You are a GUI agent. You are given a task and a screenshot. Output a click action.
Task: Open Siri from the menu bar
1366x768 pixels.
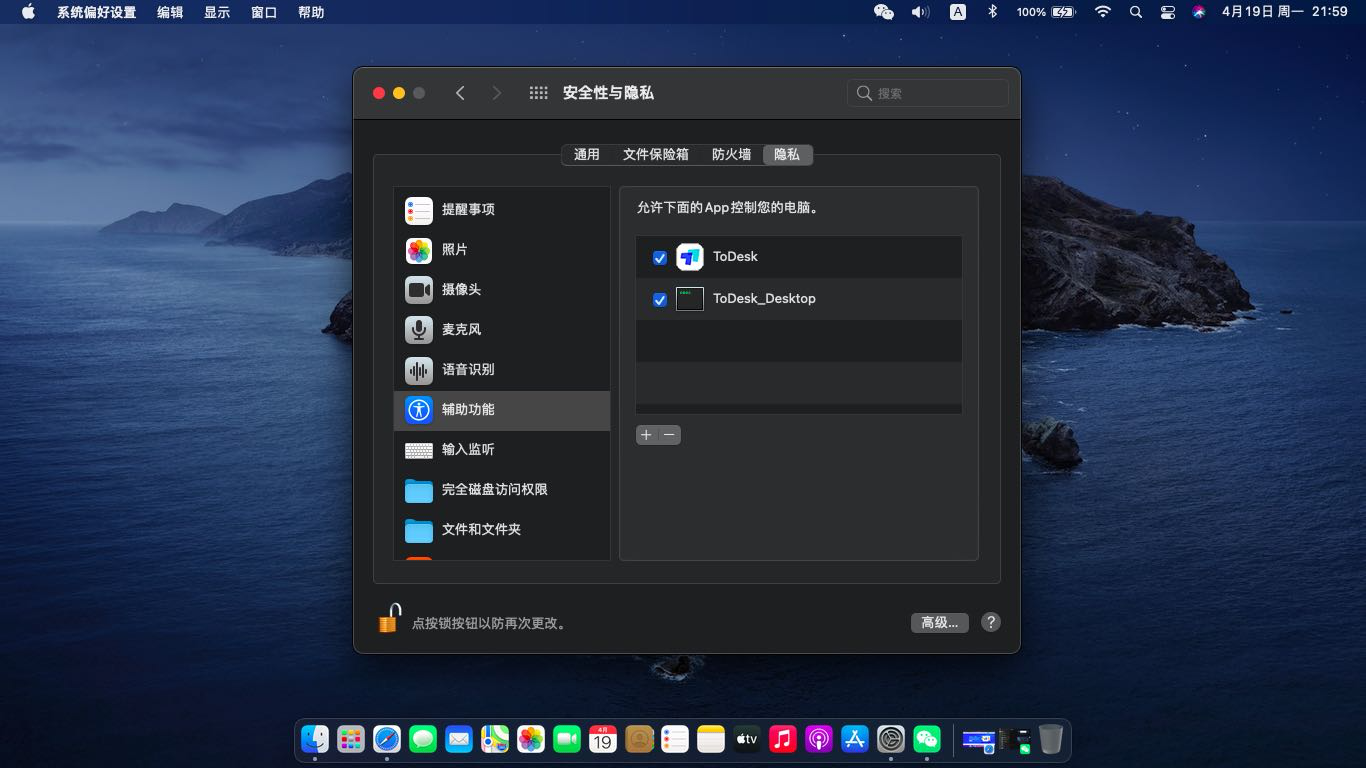tap(1199, 12)
